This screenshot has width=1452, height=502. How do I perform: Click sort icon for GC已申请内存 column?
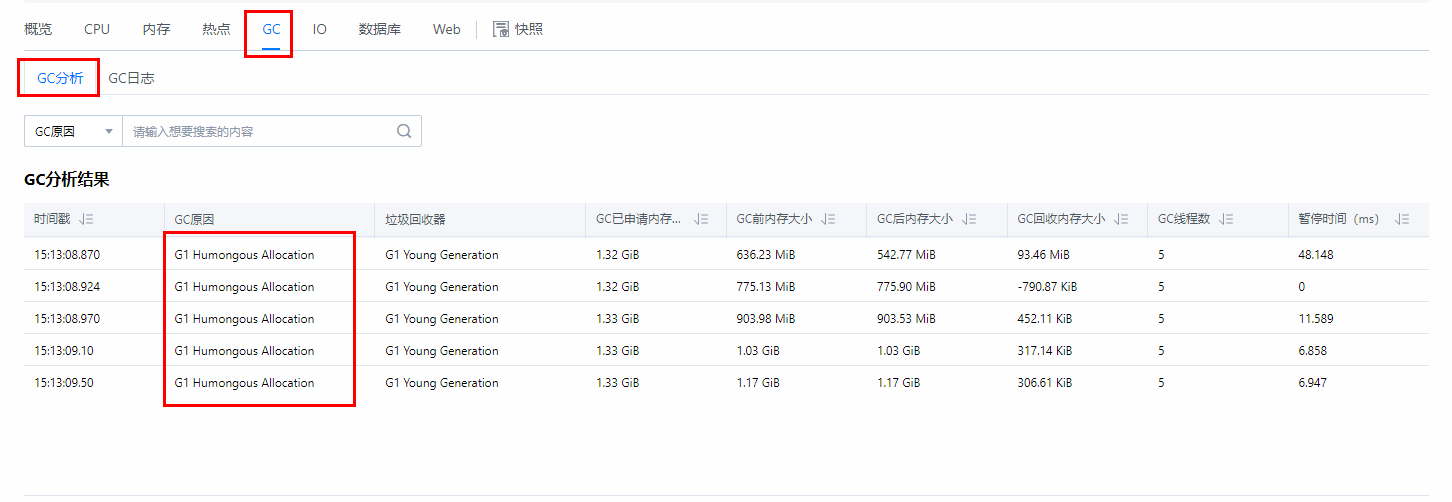[x=702, y=220]
